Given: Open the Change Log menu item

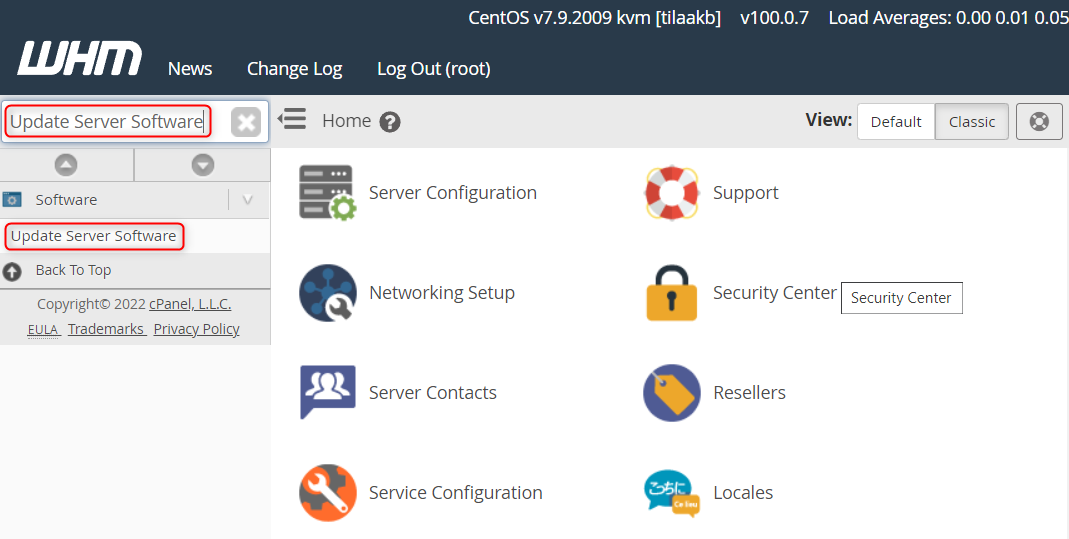Looking at the screenshot, I should [x=295, y=69].
